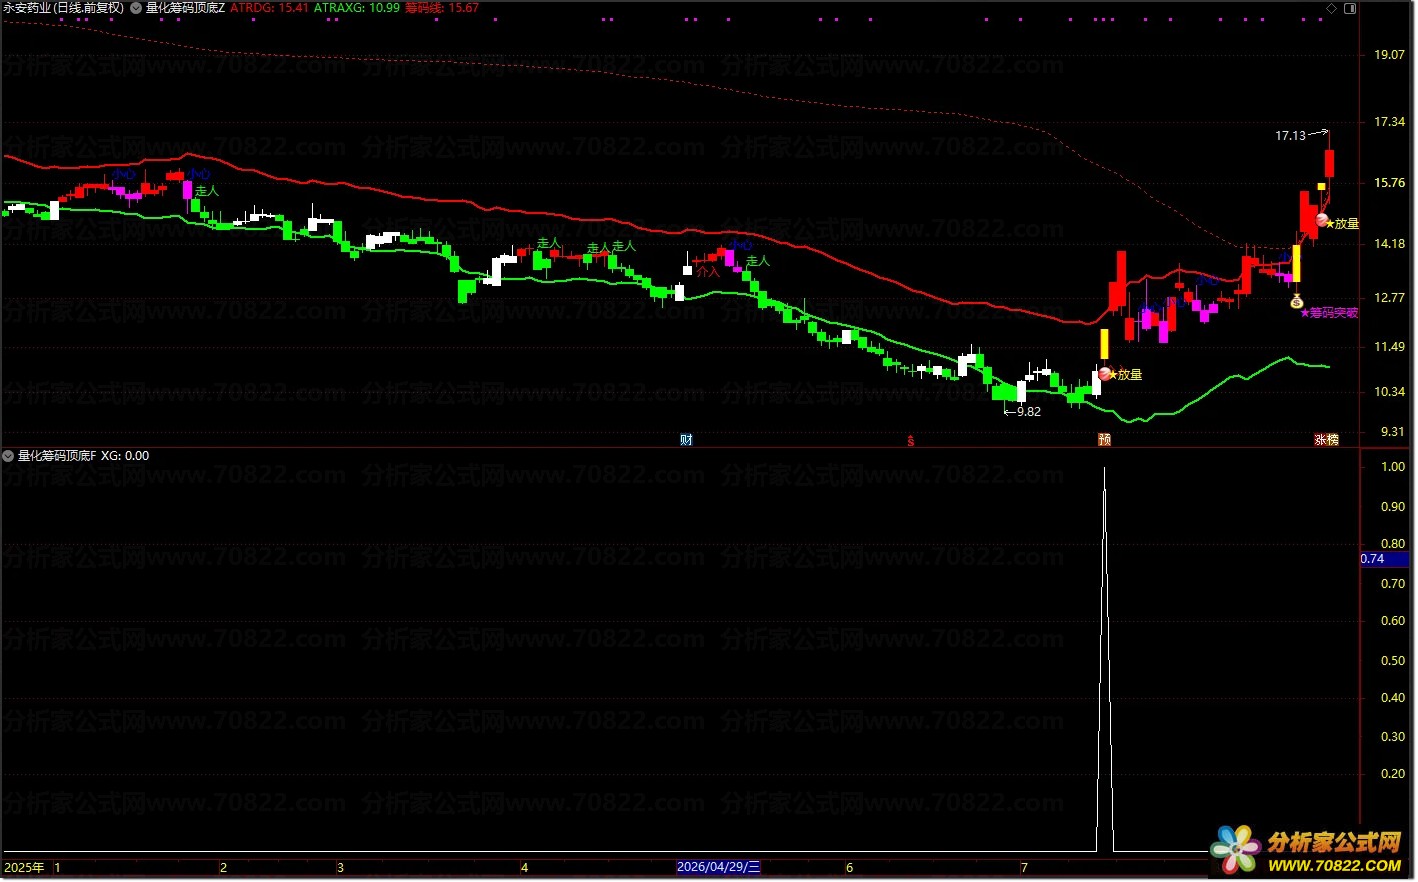Screen dimensions: 1418x882
Task: Click the 量化筹码顶底F indicator name
Action: pos(57,456)
